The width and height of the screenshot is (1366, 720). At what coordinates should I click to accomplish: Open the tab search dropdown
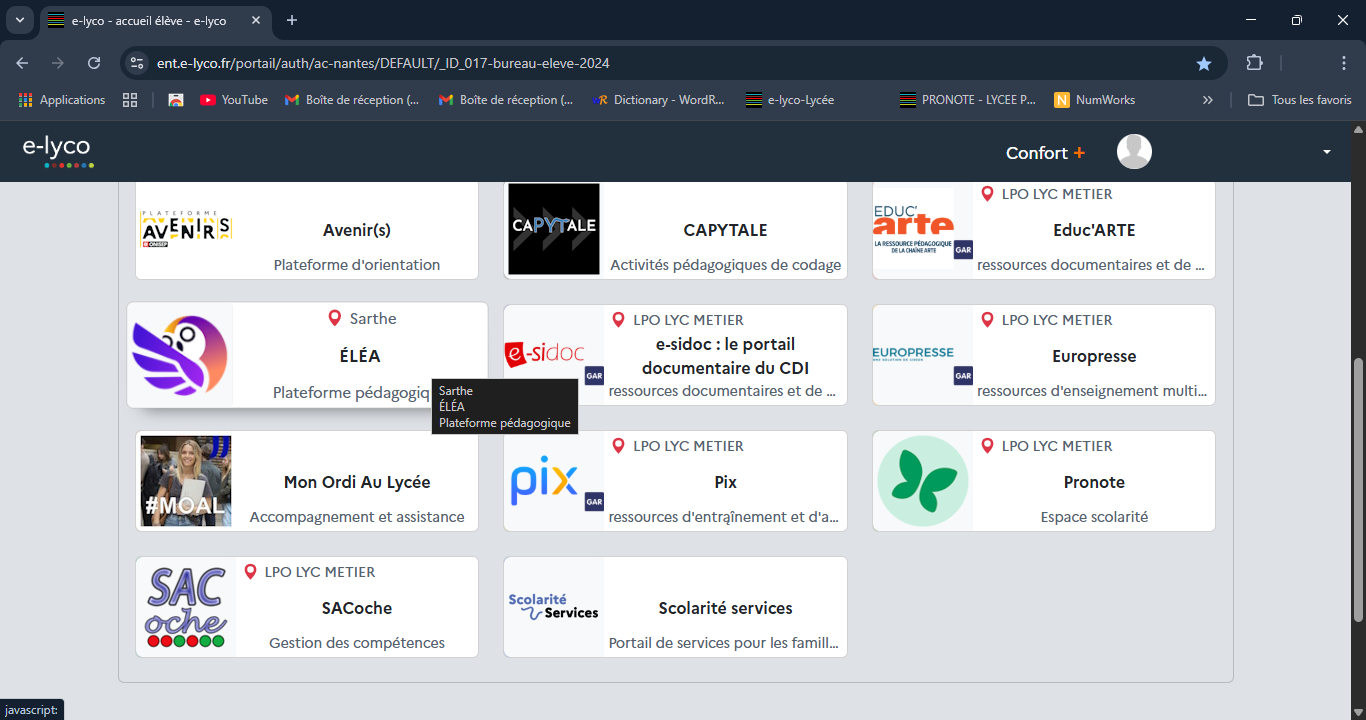(x=19, y=21)
